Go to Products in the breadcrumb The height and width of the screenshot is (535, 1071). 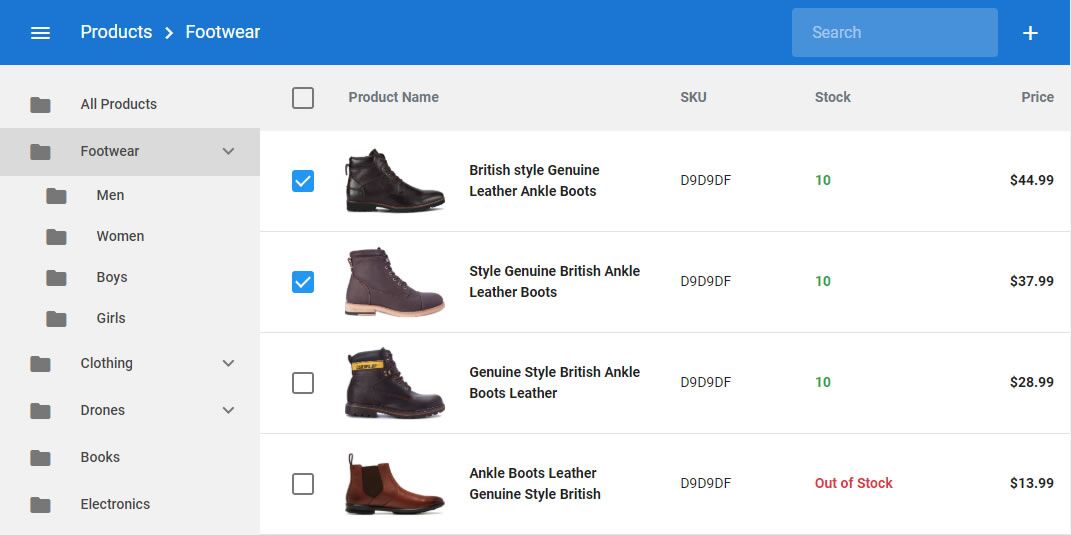pos(116,32)
